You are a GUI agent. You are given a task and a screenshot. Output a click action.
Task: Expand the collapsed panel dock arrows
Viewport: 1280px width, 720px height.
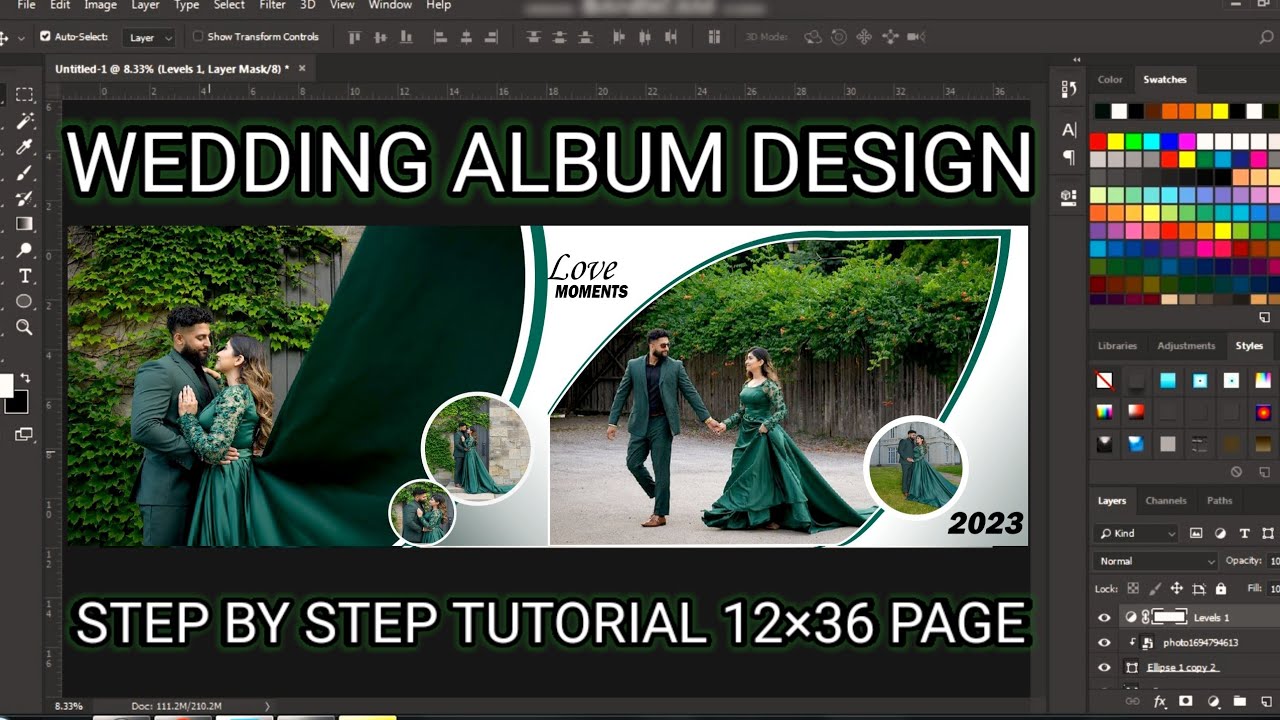pyautogui.click(x=1076, y=60)
